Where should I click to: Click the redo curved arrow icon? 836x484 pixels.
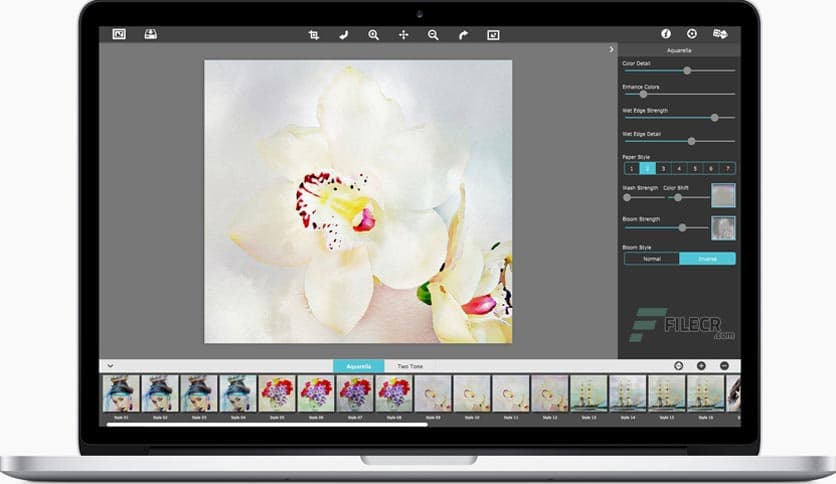point(463,35)
